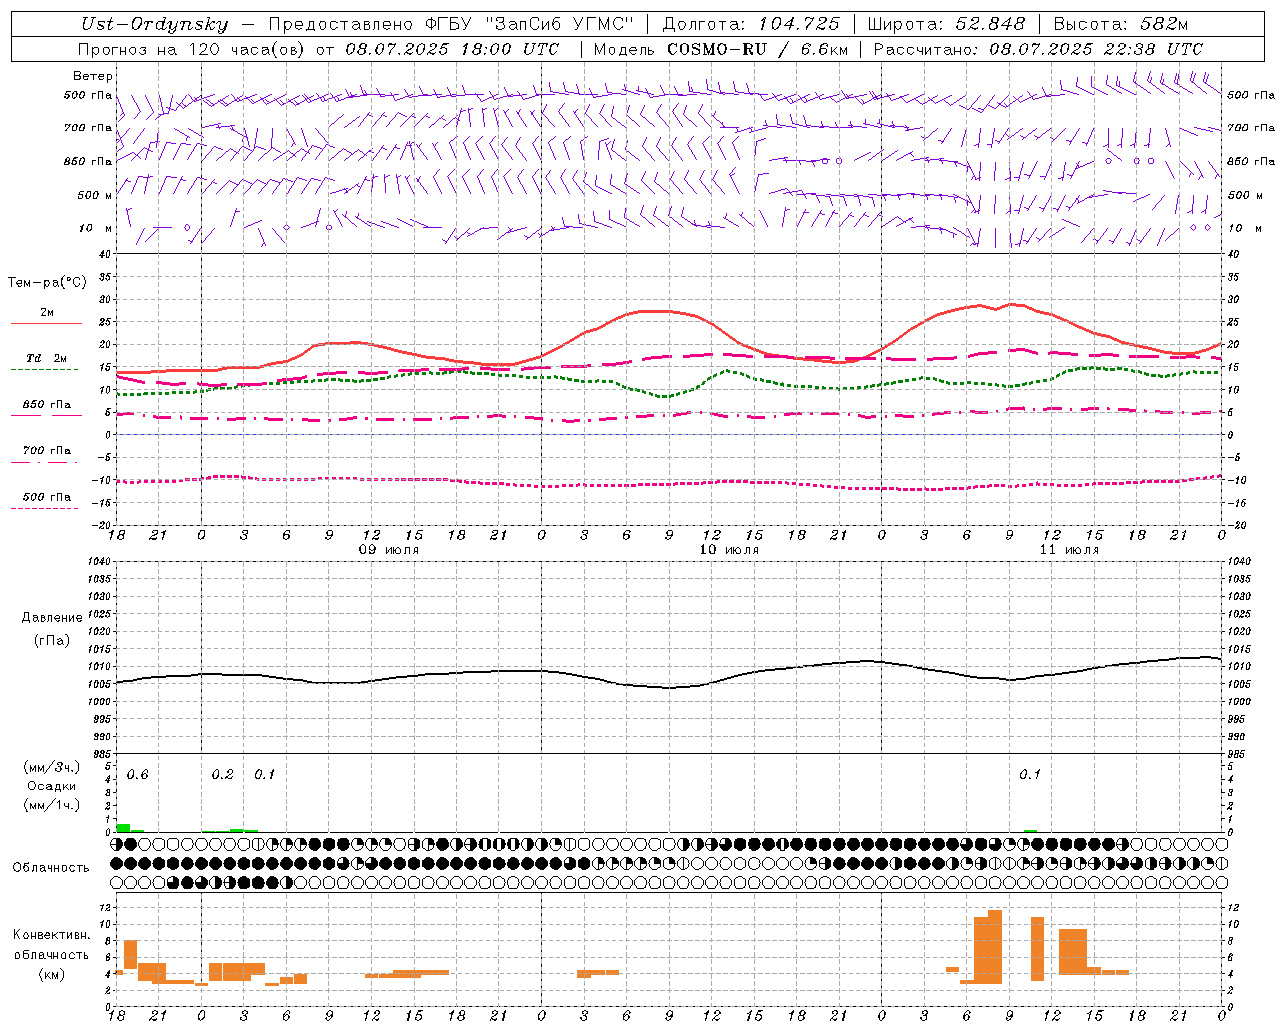
Task: Click the 500 гПа temperature legend entry
Action: pyautogui.click(x=47, y=496)
